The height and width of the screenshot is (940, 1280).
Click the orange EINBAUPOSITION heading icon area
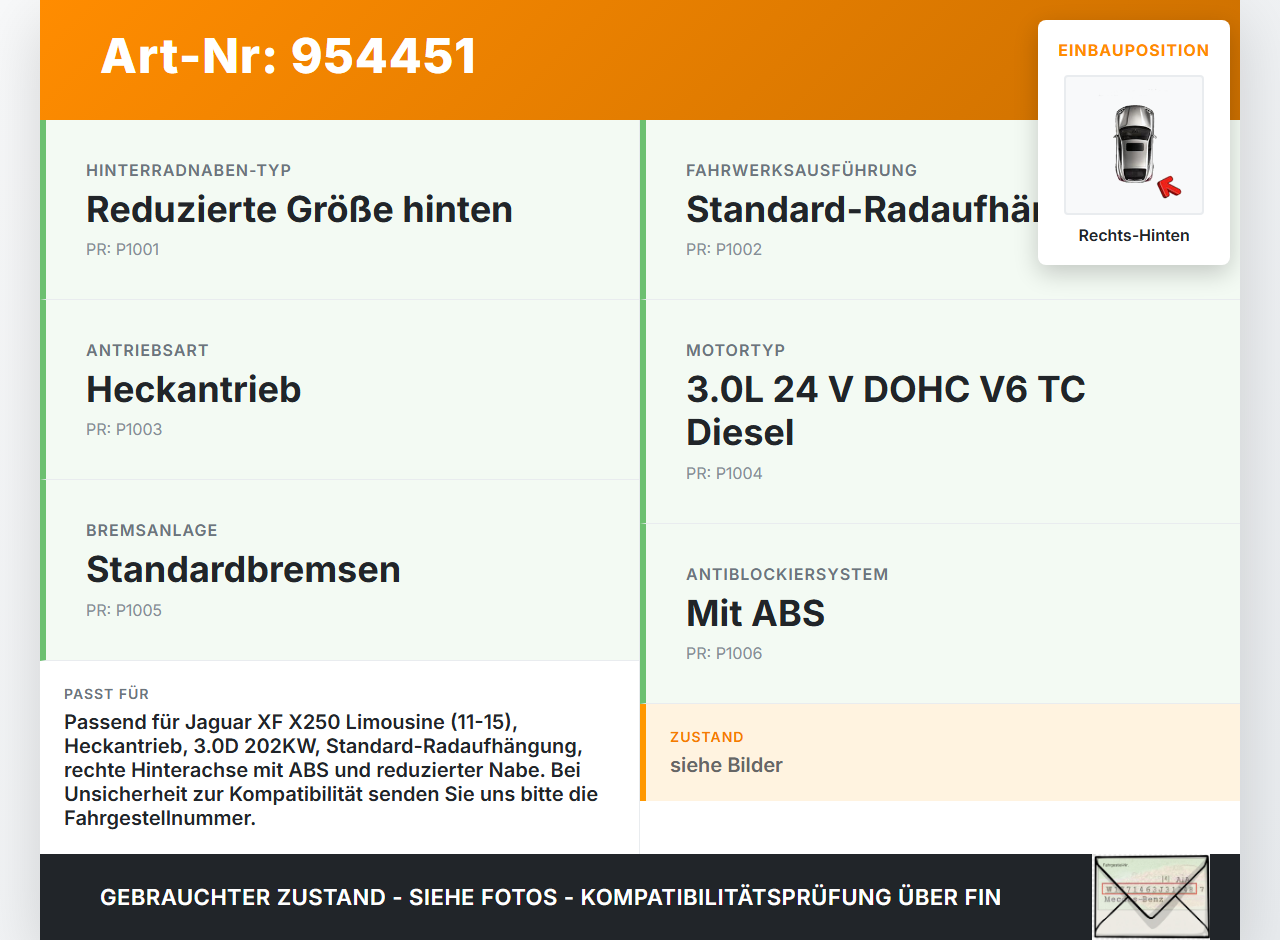1133,50
